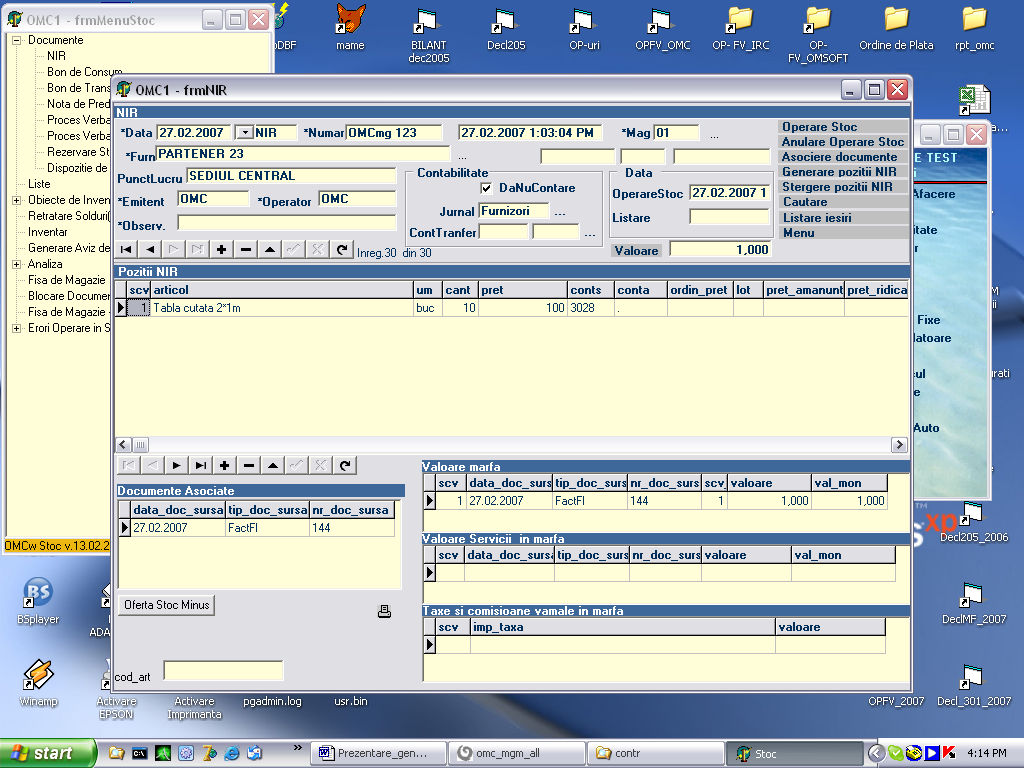Edit NIR record with top triangle button
This screenshot has height=768, width=1024.
click(270, 249)
